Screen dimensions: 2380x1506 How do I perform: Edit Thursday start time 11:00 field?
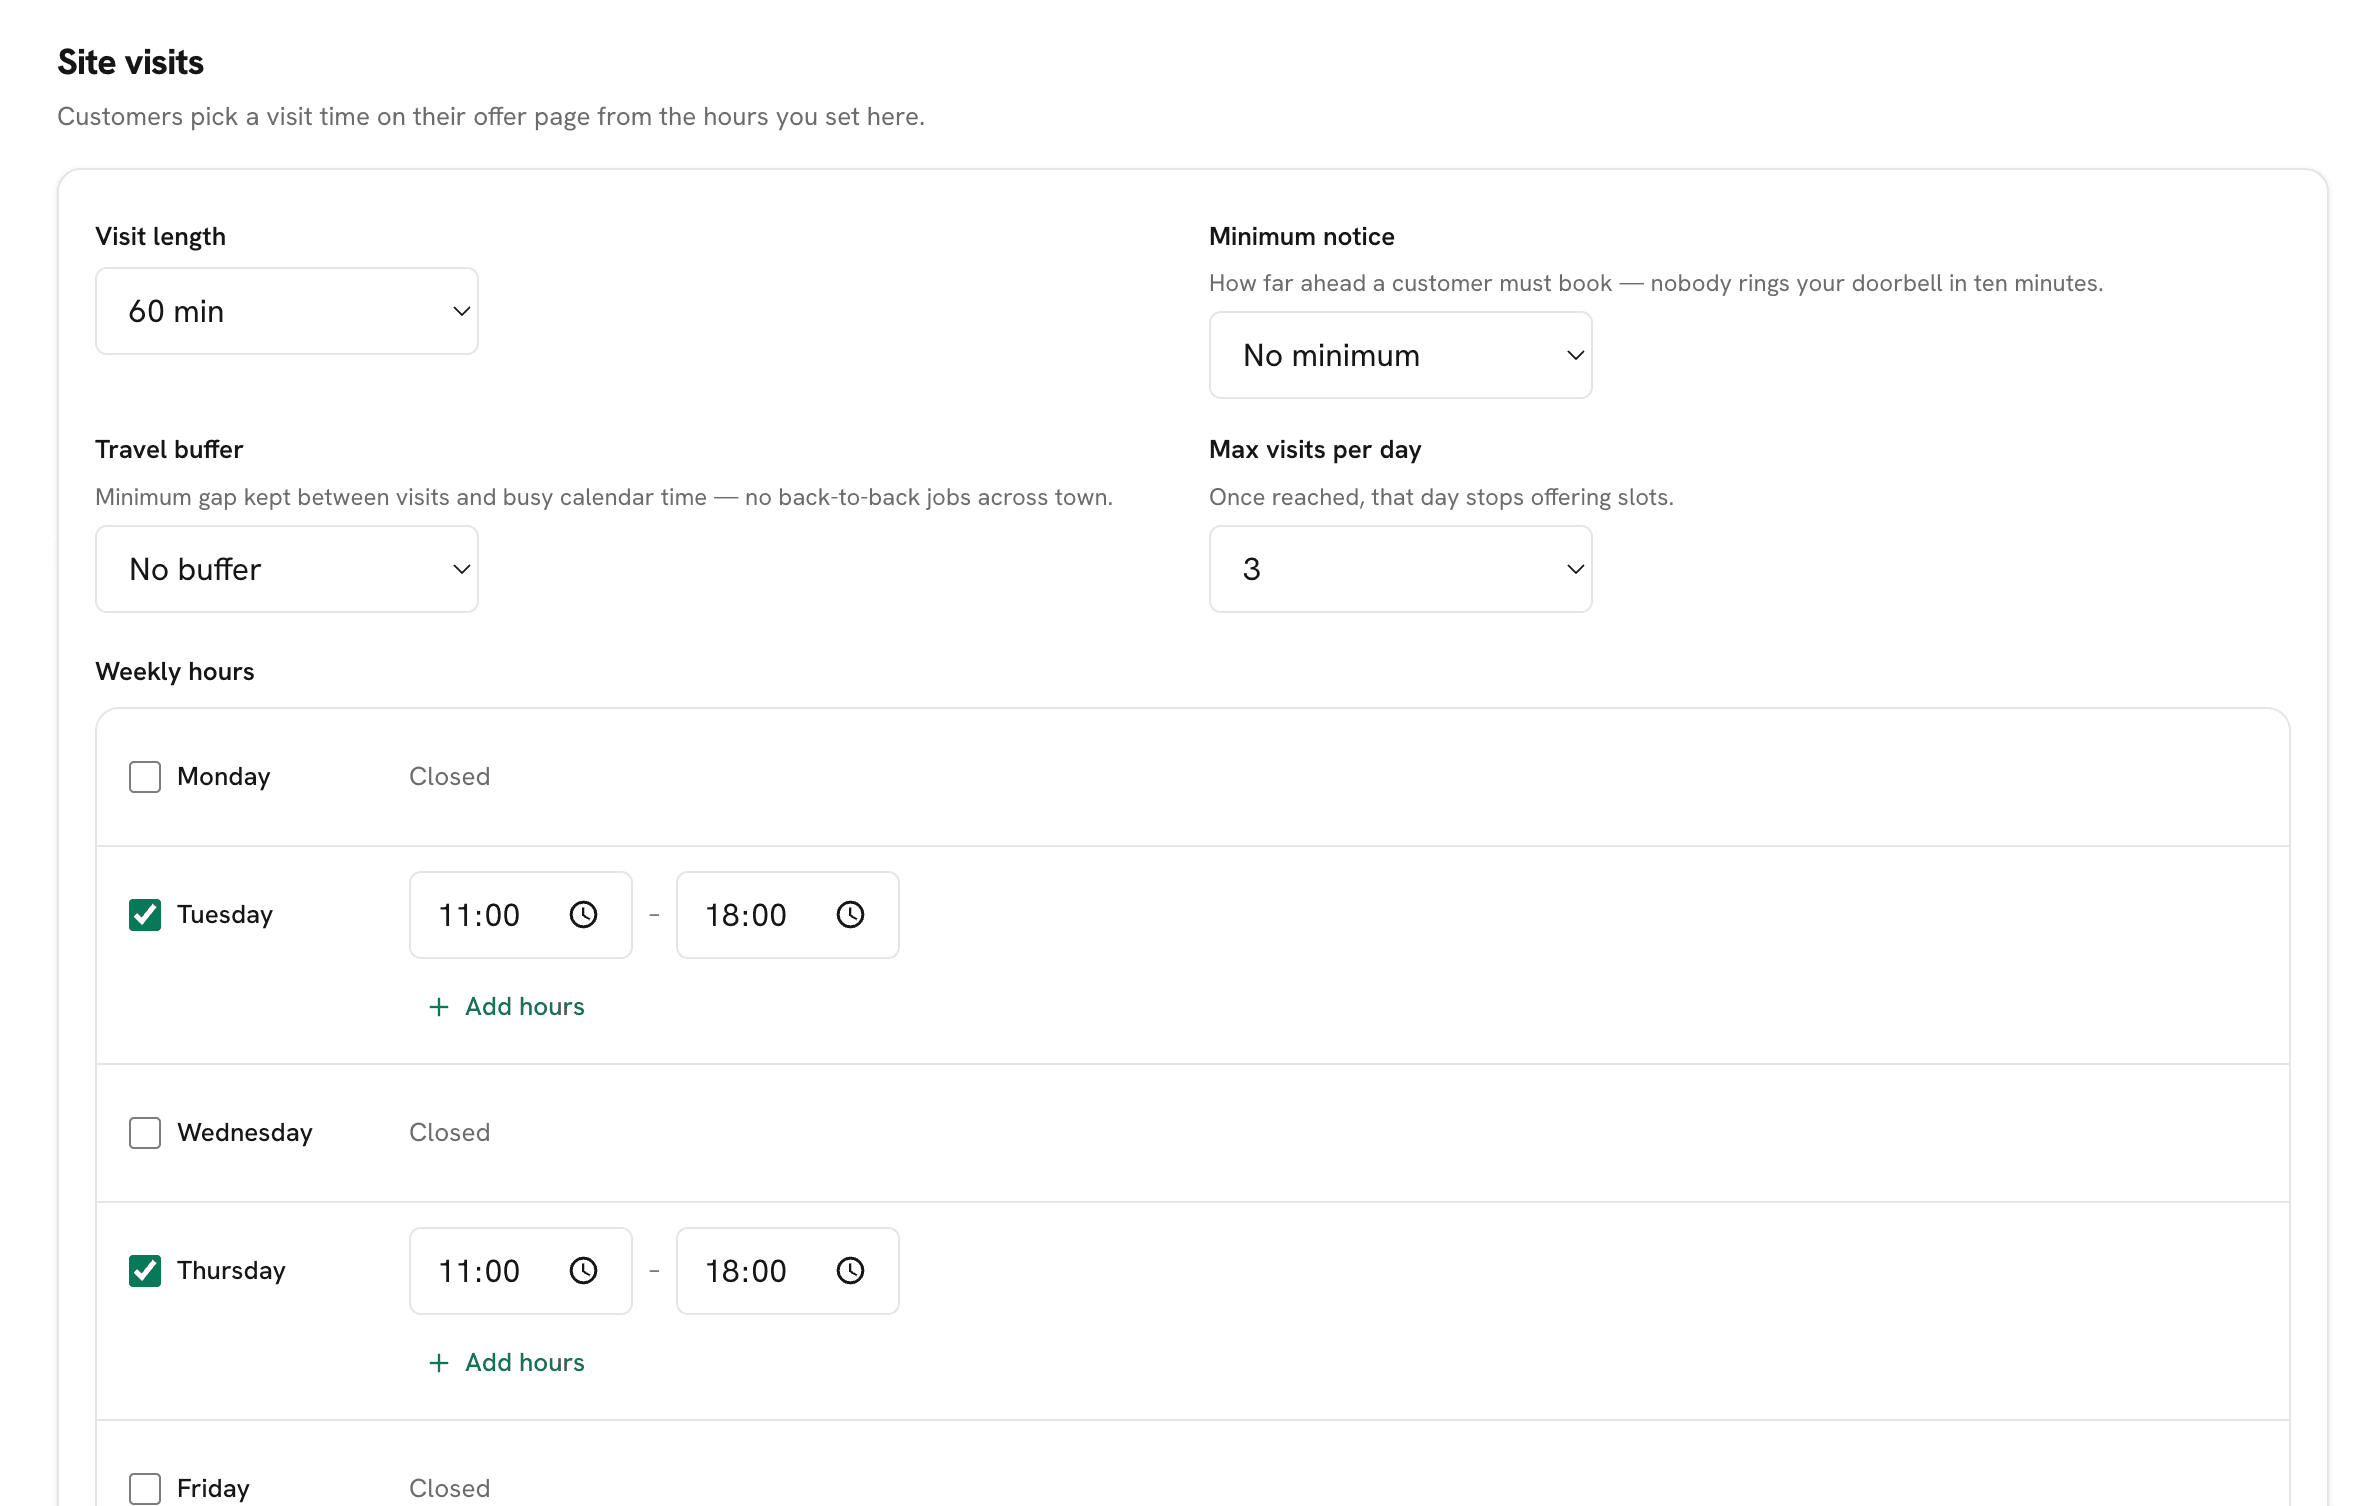pyautogui.click(x=521, y=1271)
